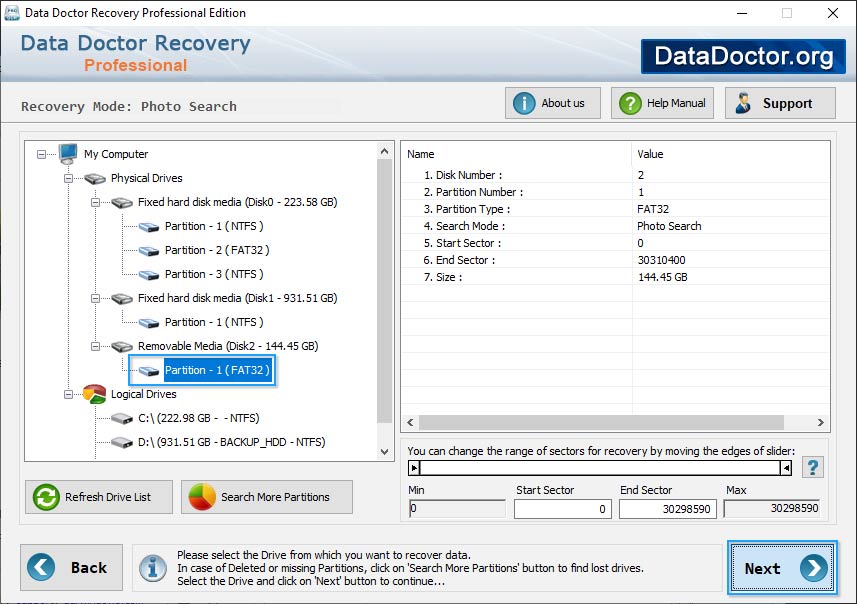Click the details table scroll left arrow
Screen dimensions: 857x604
[410, 423]
